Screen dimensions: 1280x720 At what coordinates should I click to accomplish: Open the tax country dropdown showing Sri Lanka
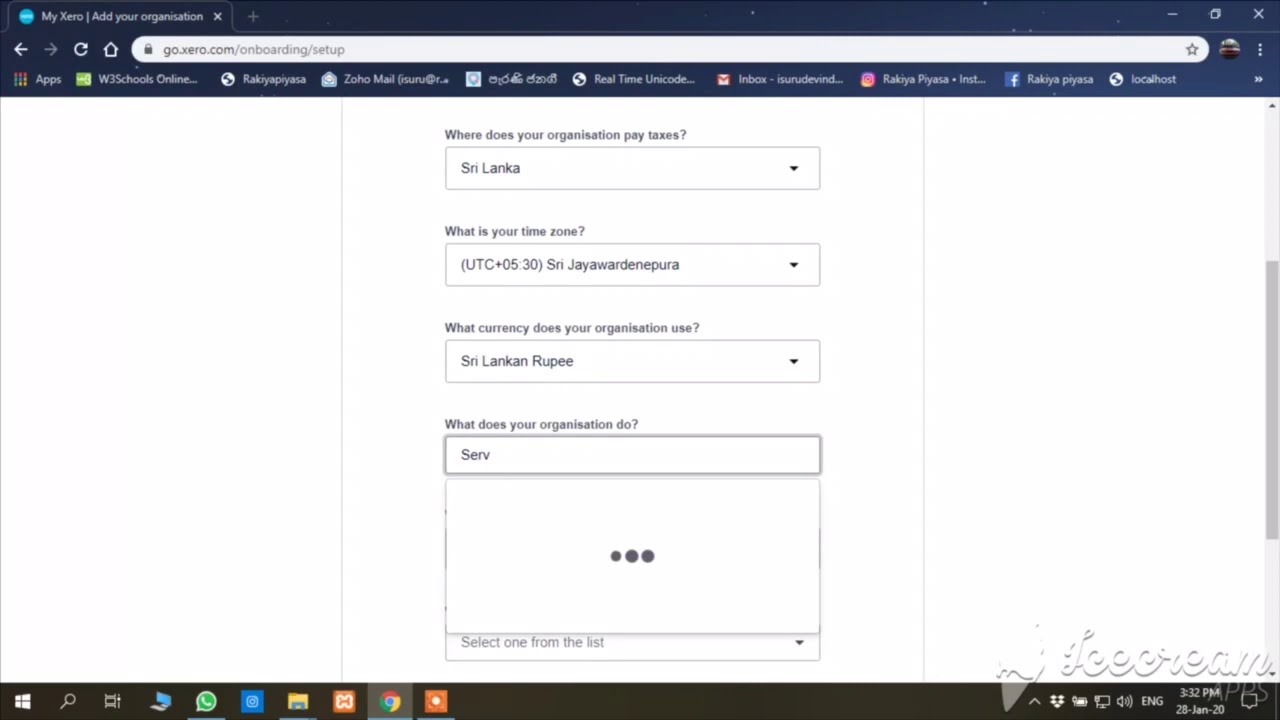coord(632,168)
